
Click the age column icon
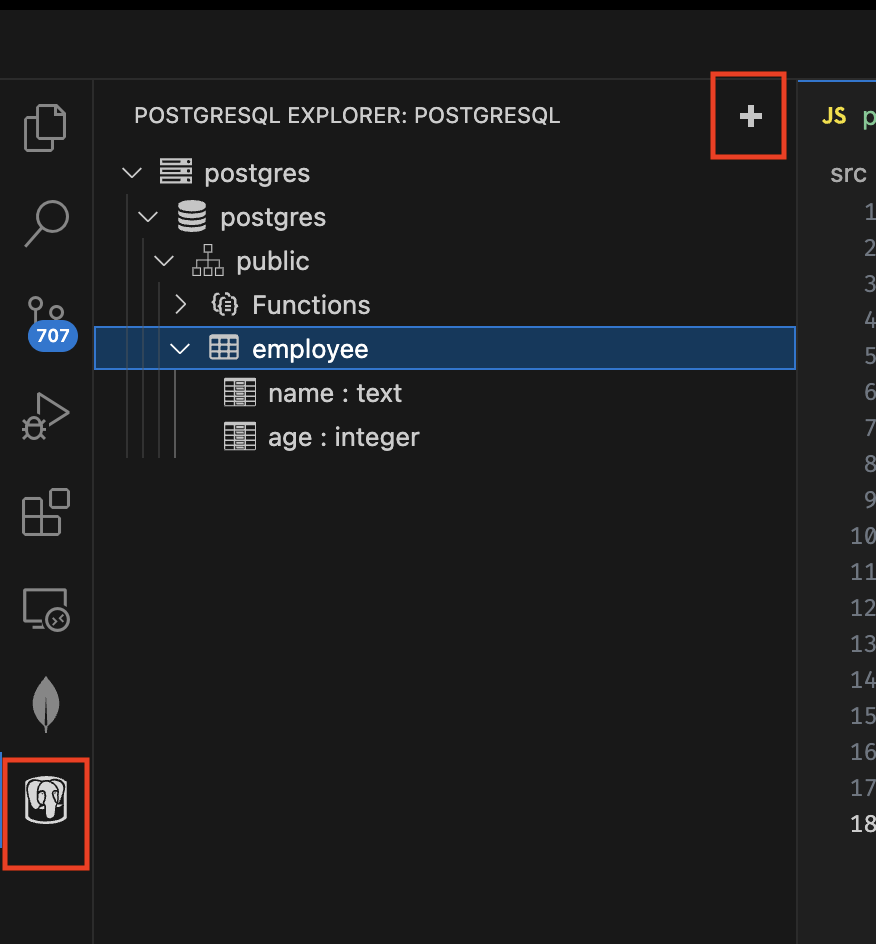pyautogui.click(x=240, y=436)
